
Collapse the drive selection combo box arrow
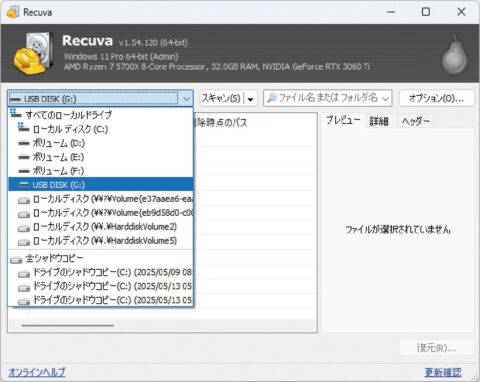point(186,99)
